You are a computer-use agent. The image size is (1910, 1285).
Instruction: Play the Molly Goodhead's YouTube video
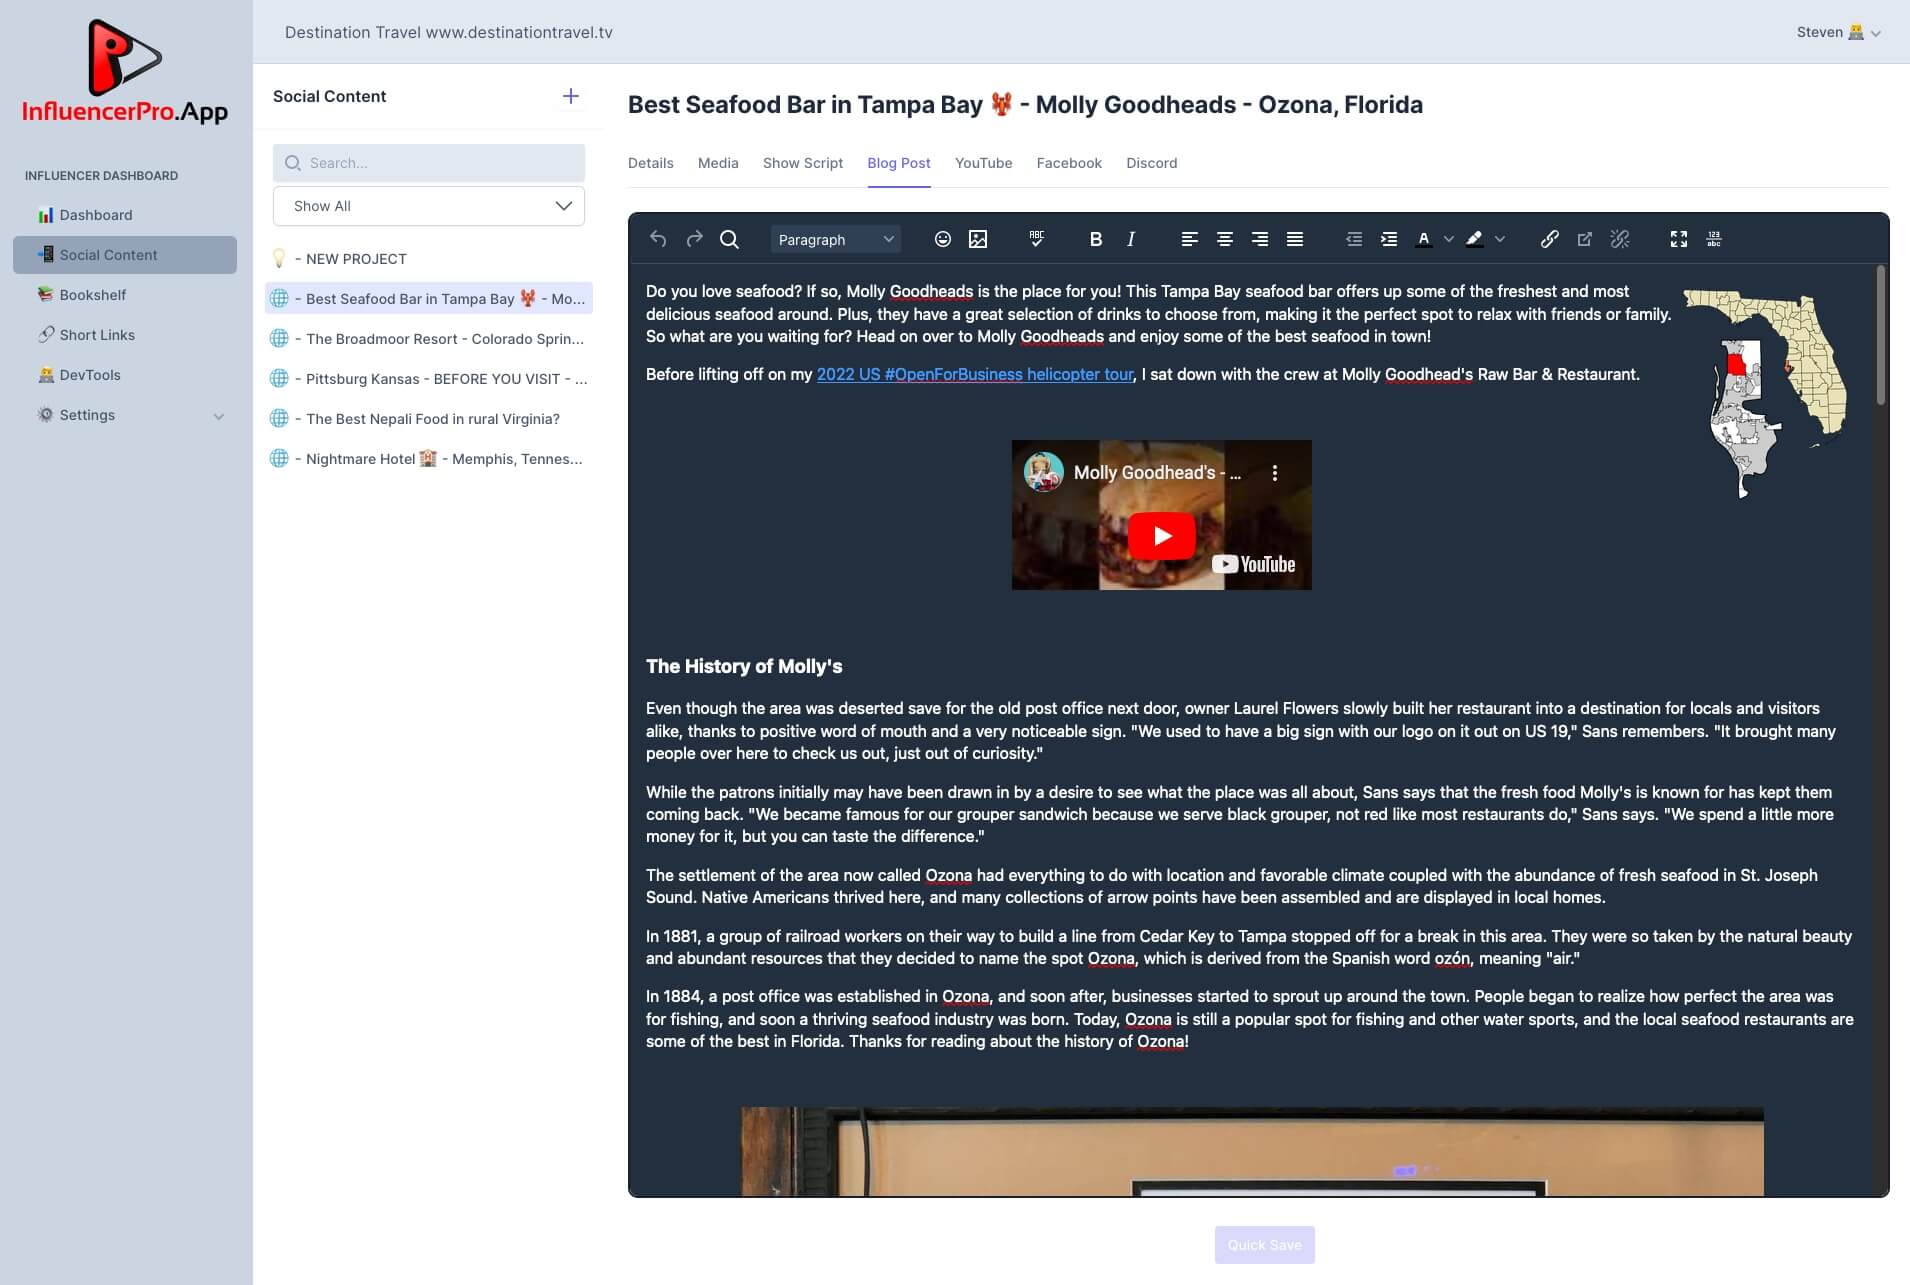pyautogui.click(x=1161, y=536)
